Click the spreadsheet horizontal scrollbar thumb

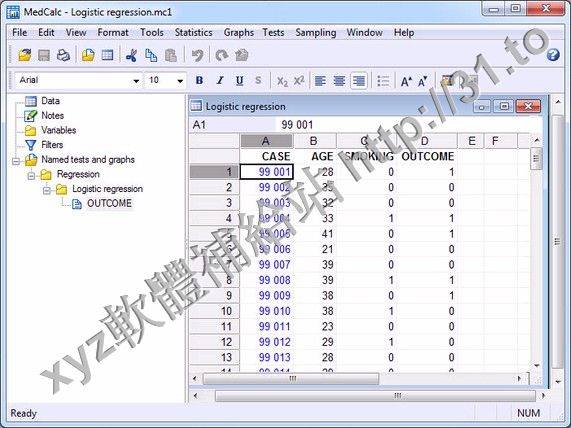click(x=291, y=379)
